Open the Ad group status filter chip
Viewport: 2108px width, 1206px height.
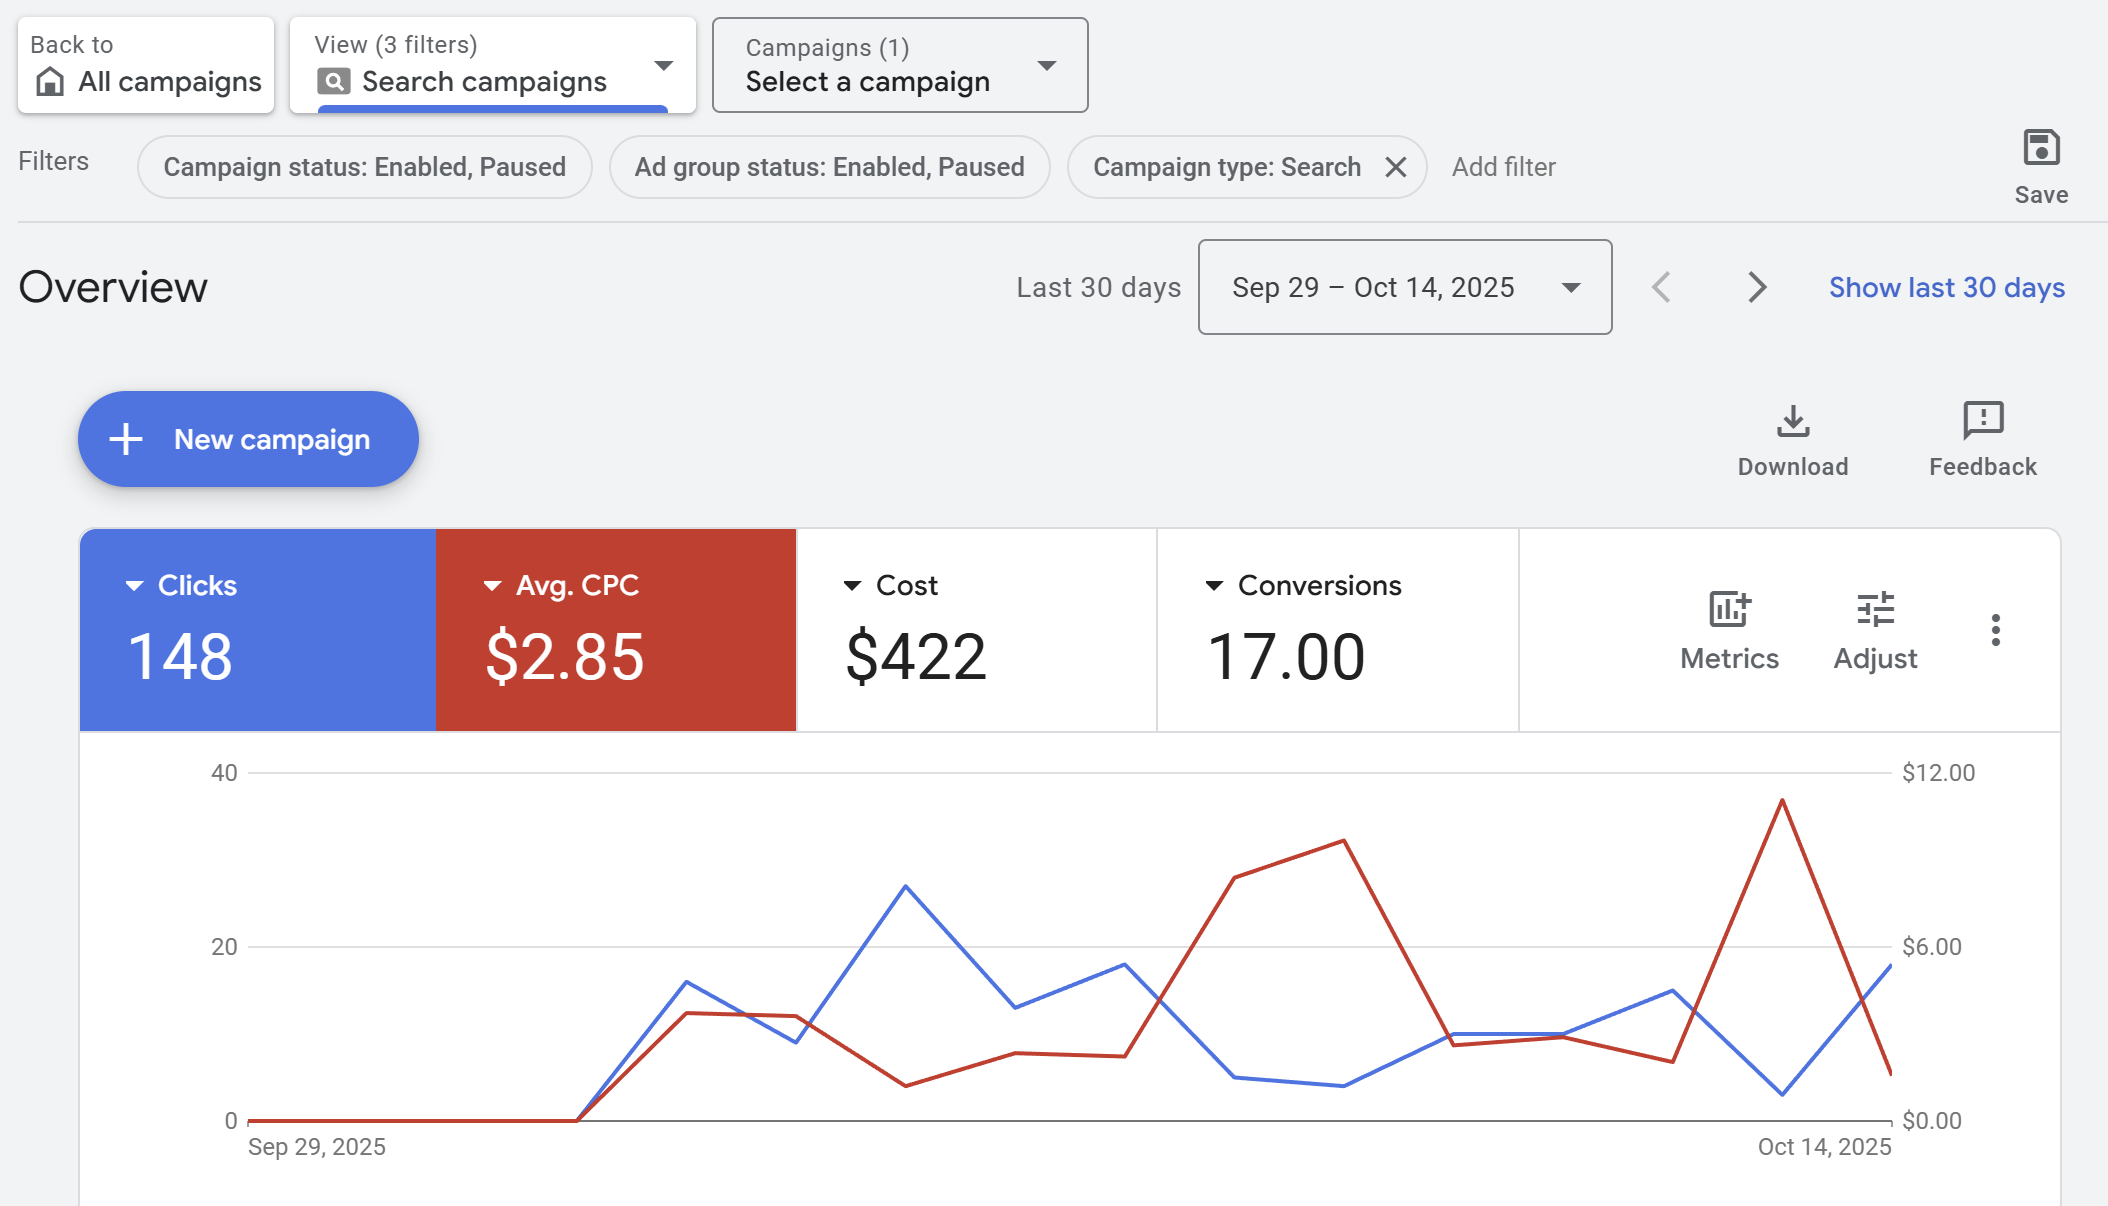pos(828,167)
